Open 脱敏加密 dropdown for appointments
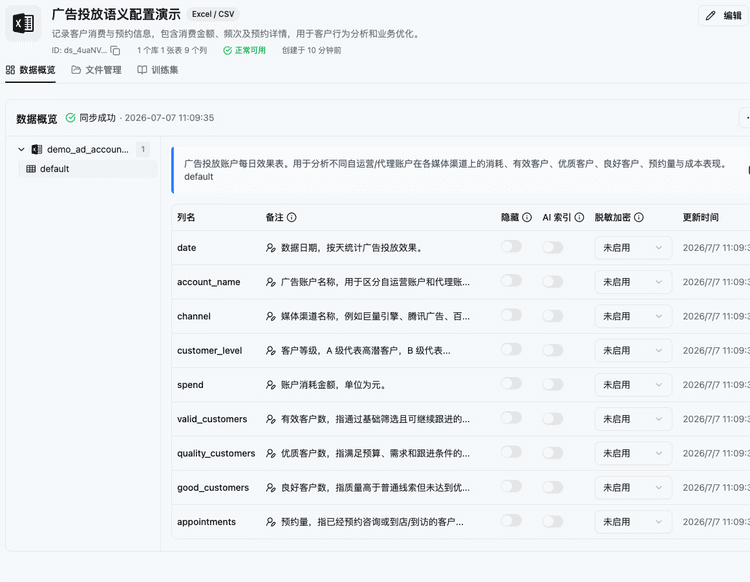This screenshot has width=750, height=582. tap(633, 522)
